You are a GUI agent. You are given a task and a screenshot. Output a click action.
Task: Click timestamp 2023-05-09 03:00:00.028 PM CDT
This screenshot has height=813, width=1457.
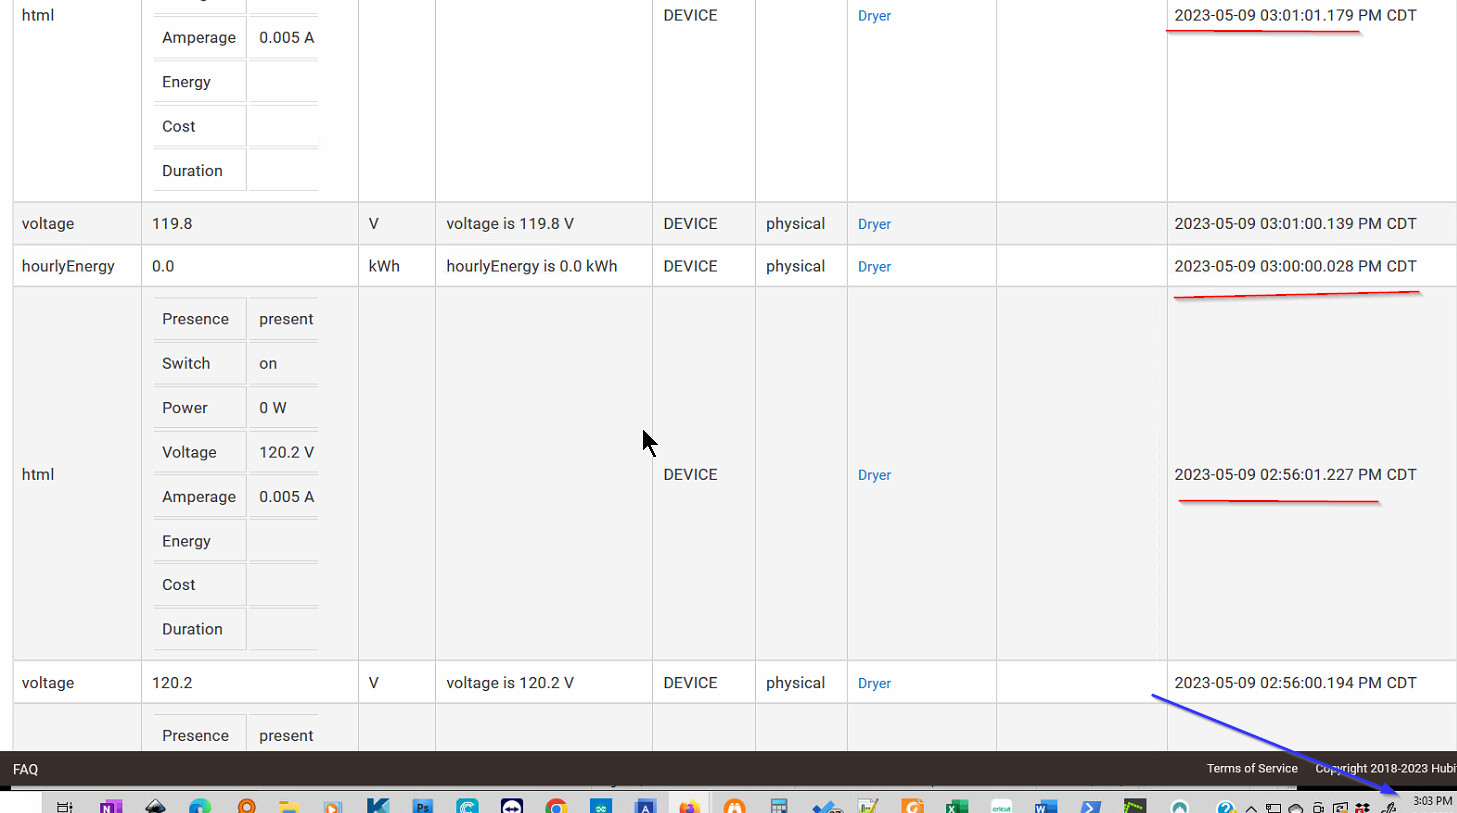tap(1295, 266)
